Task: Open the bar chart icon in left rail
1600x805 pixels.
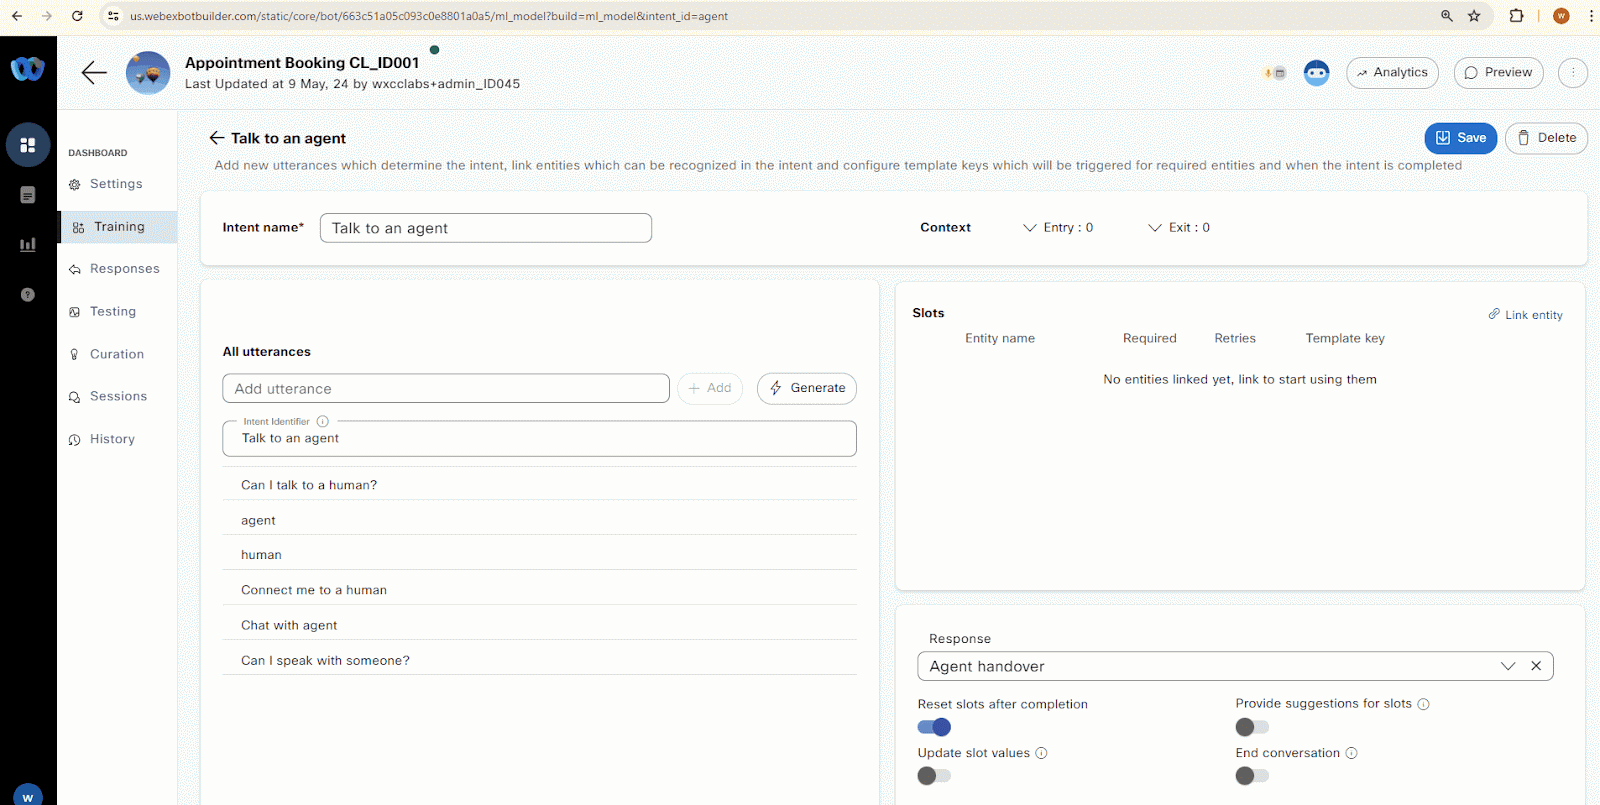Action: [28, 244]
